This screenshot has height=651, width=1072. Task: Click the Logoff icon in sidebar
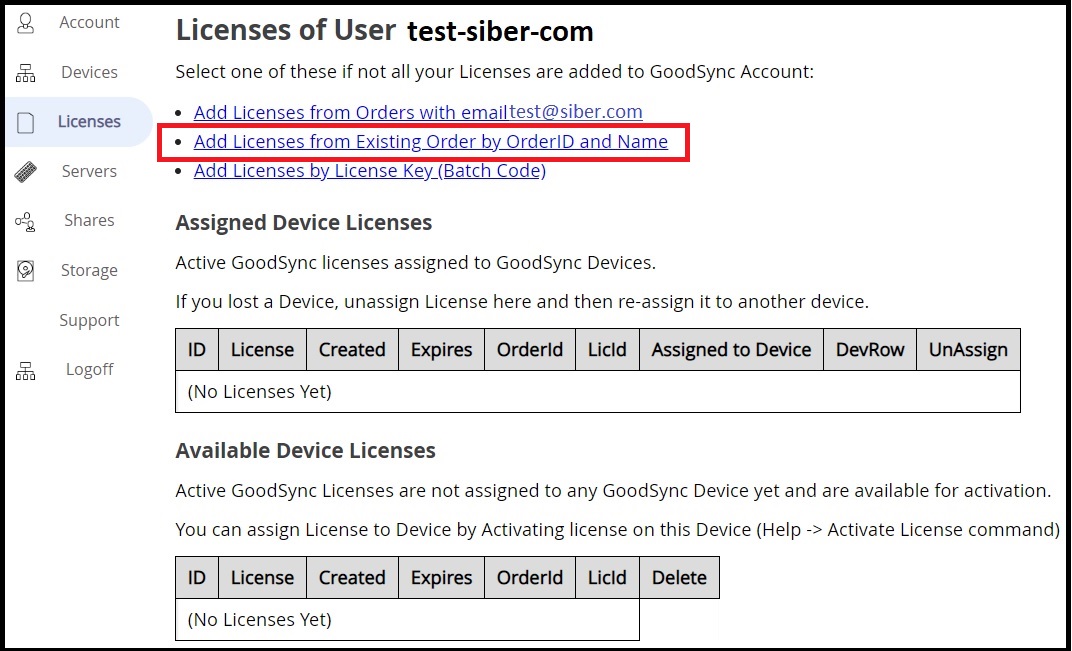(x=26, y=370)
